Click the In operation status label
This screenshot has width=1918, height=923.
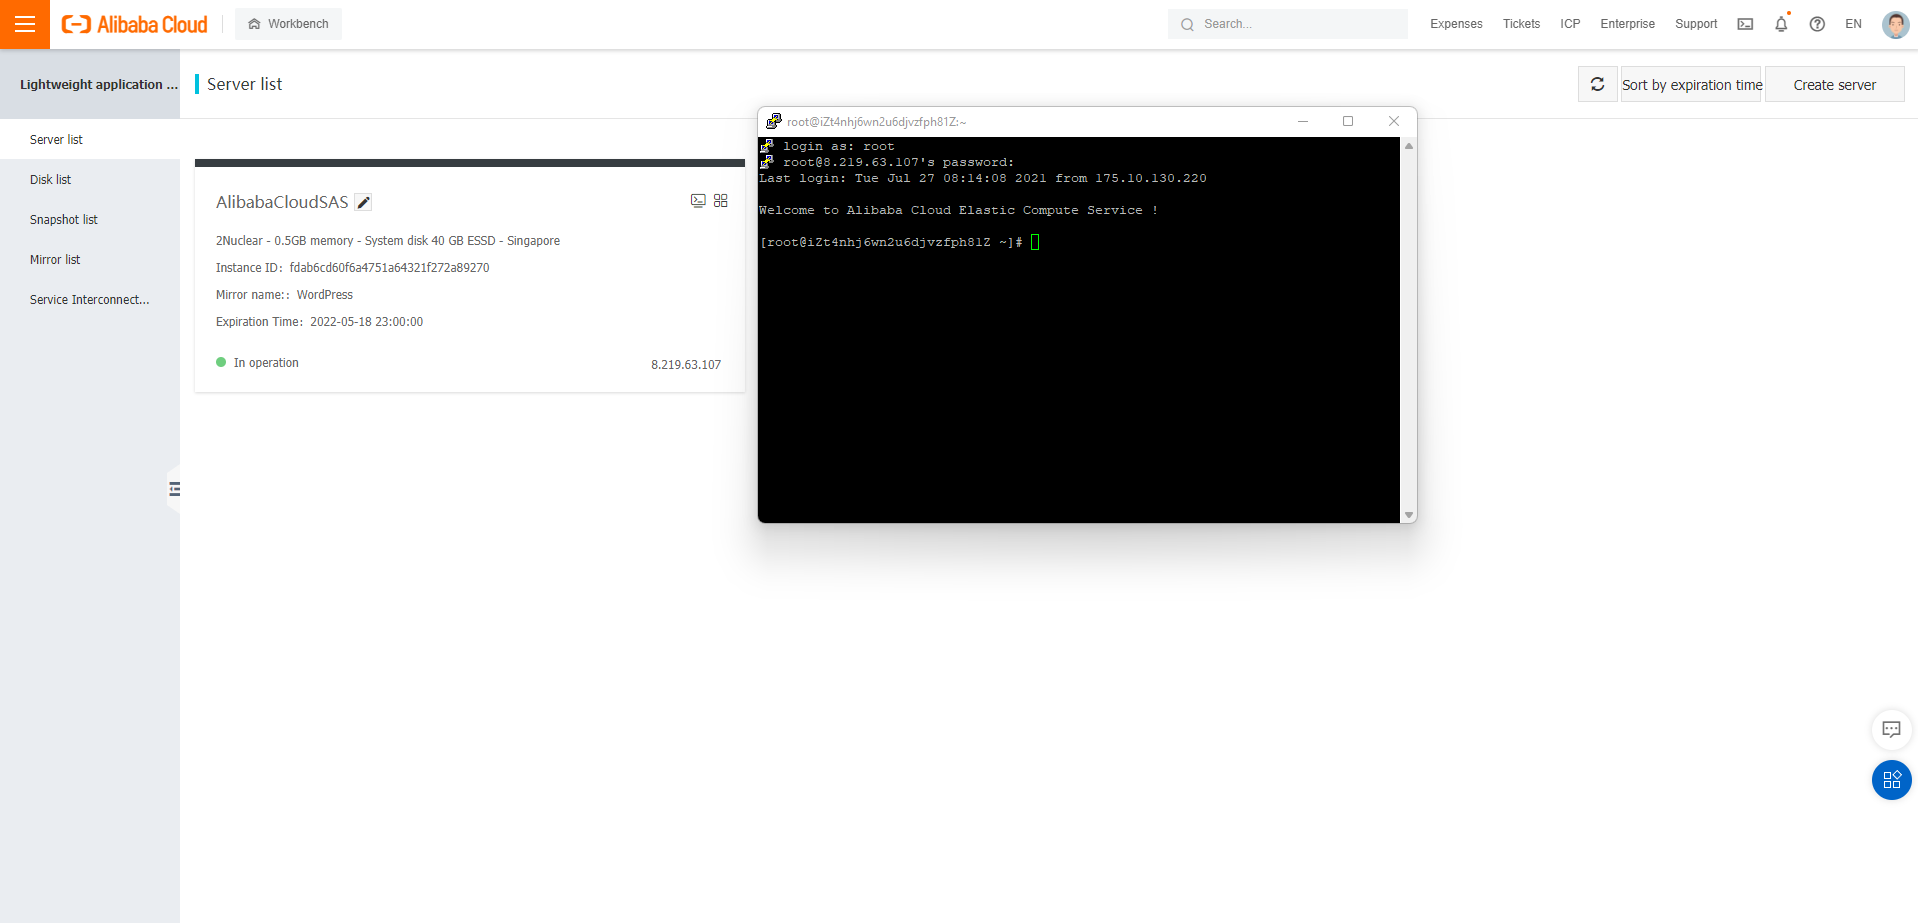click(x=266, y=363)
